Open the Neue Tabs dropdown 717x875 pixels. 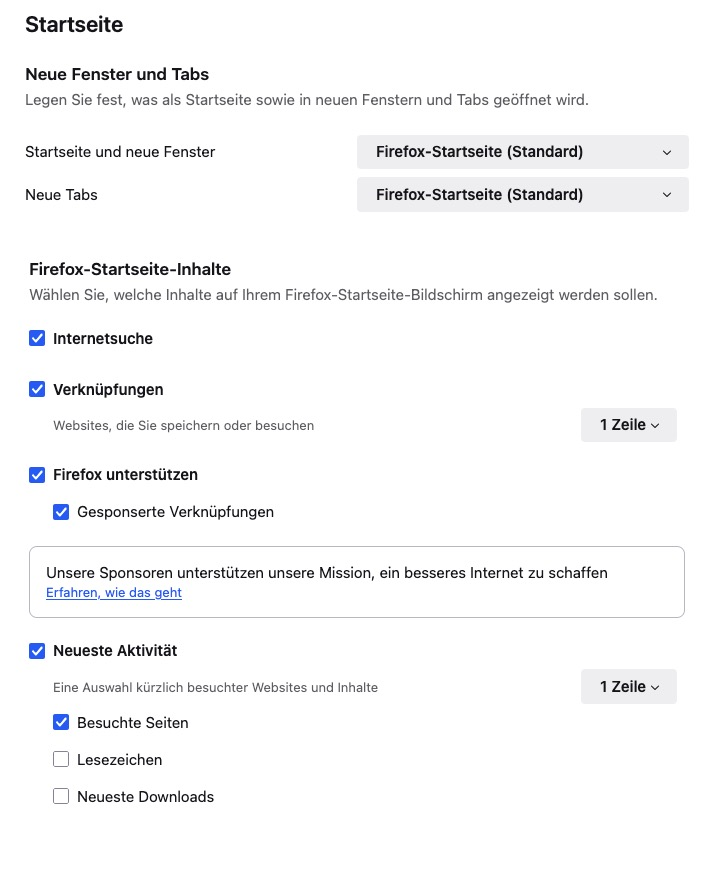click(x=522, y=195)
